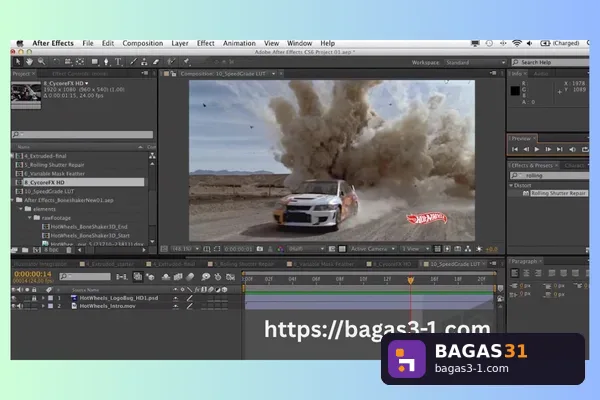Open the Graph Editor in timeline
The image size is (600, 400).
pyautogui.click(x=230, y=276)
